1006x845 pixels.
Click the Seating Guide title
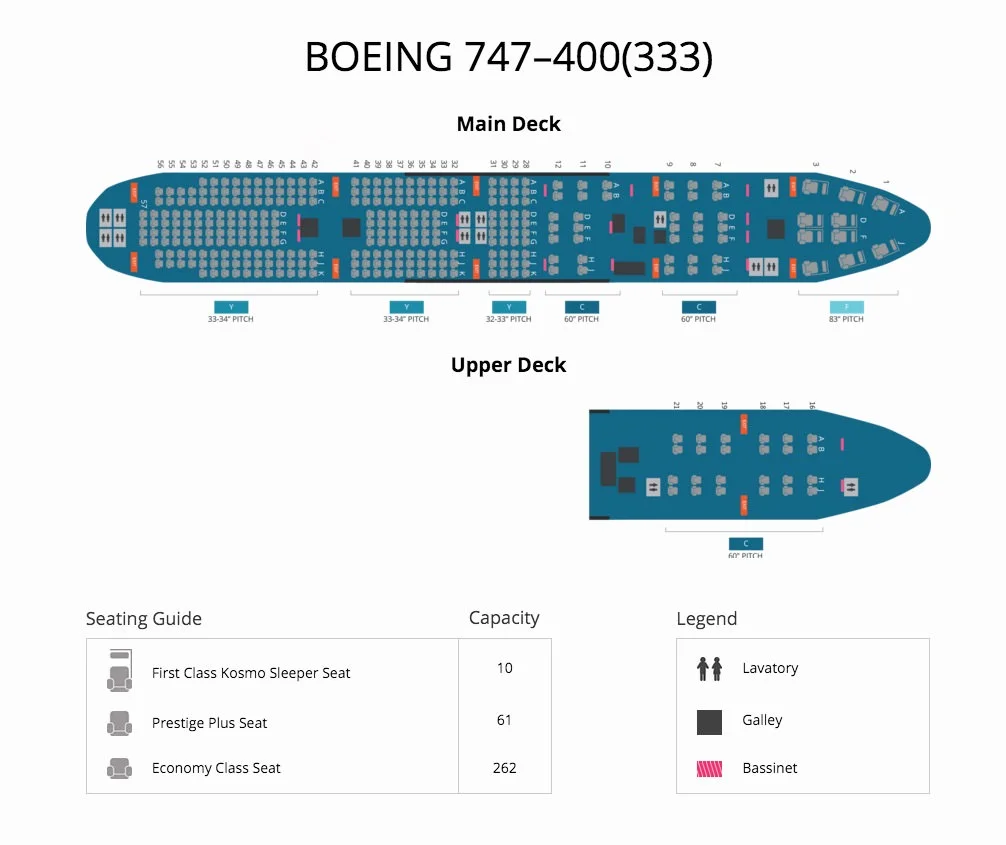tap(144, 619)
